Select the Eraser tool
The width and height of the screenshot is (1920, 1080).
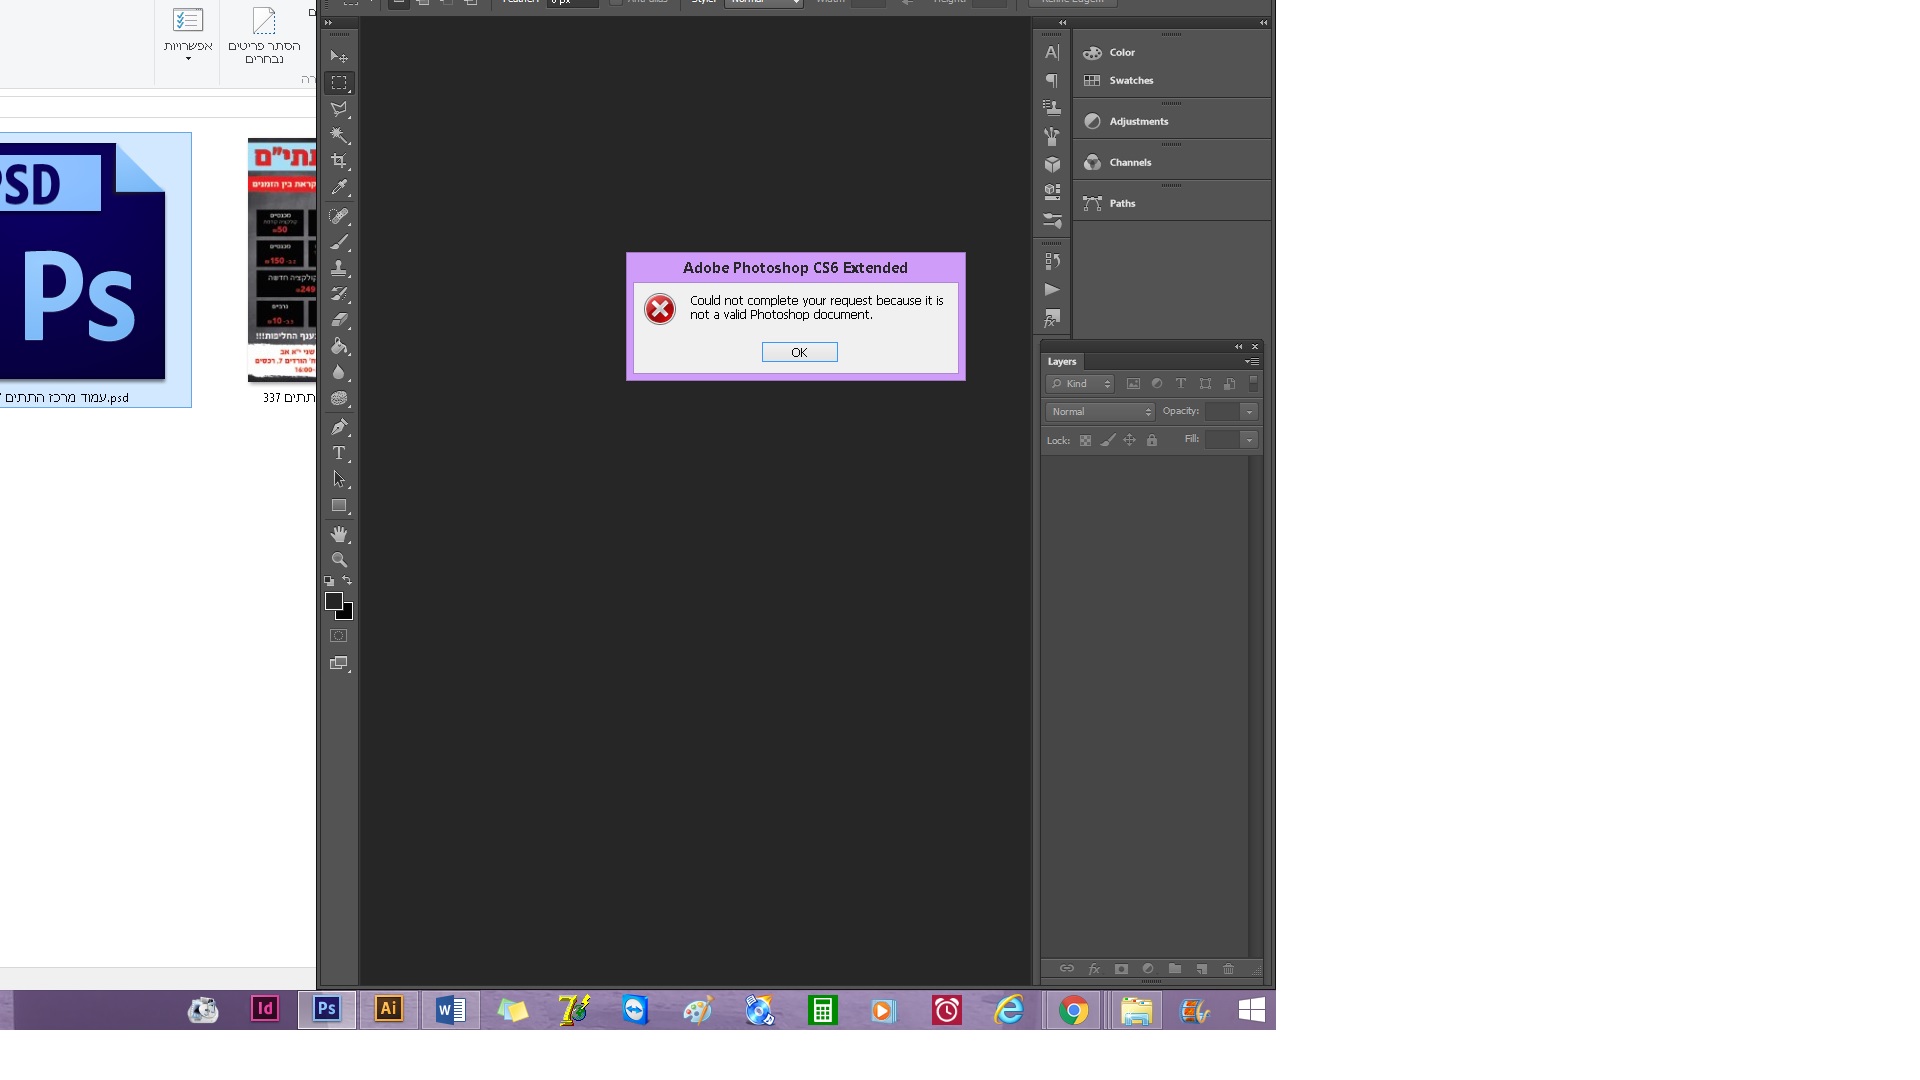point(339,320)
